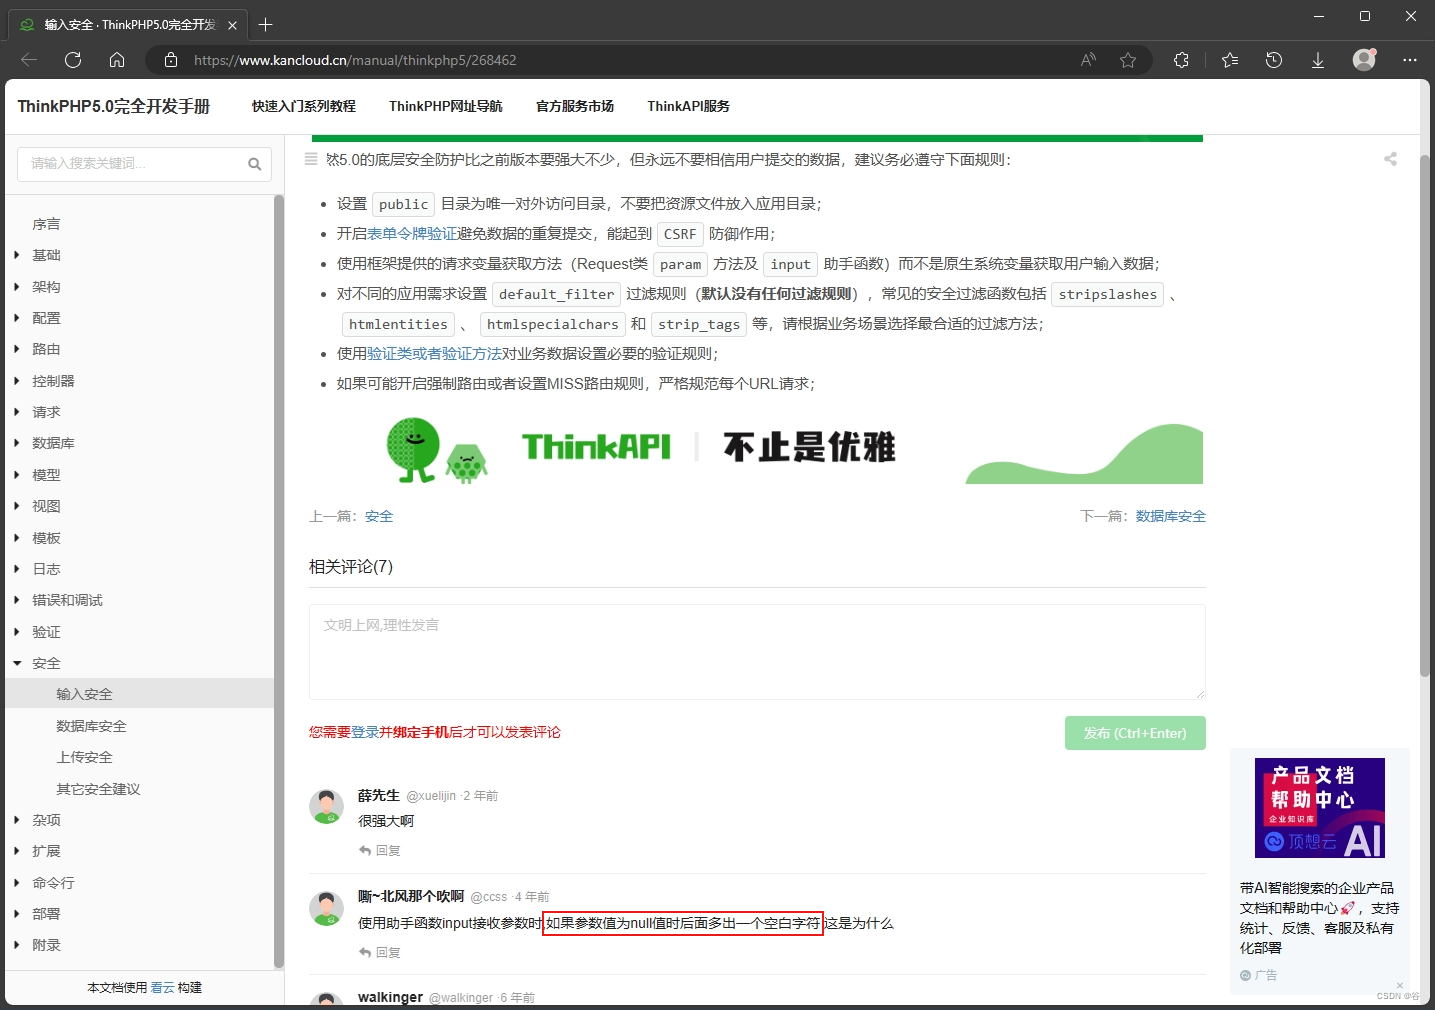Click inside the comment input box
This screenshot has width=1435, height=1010.
(757, 651)
